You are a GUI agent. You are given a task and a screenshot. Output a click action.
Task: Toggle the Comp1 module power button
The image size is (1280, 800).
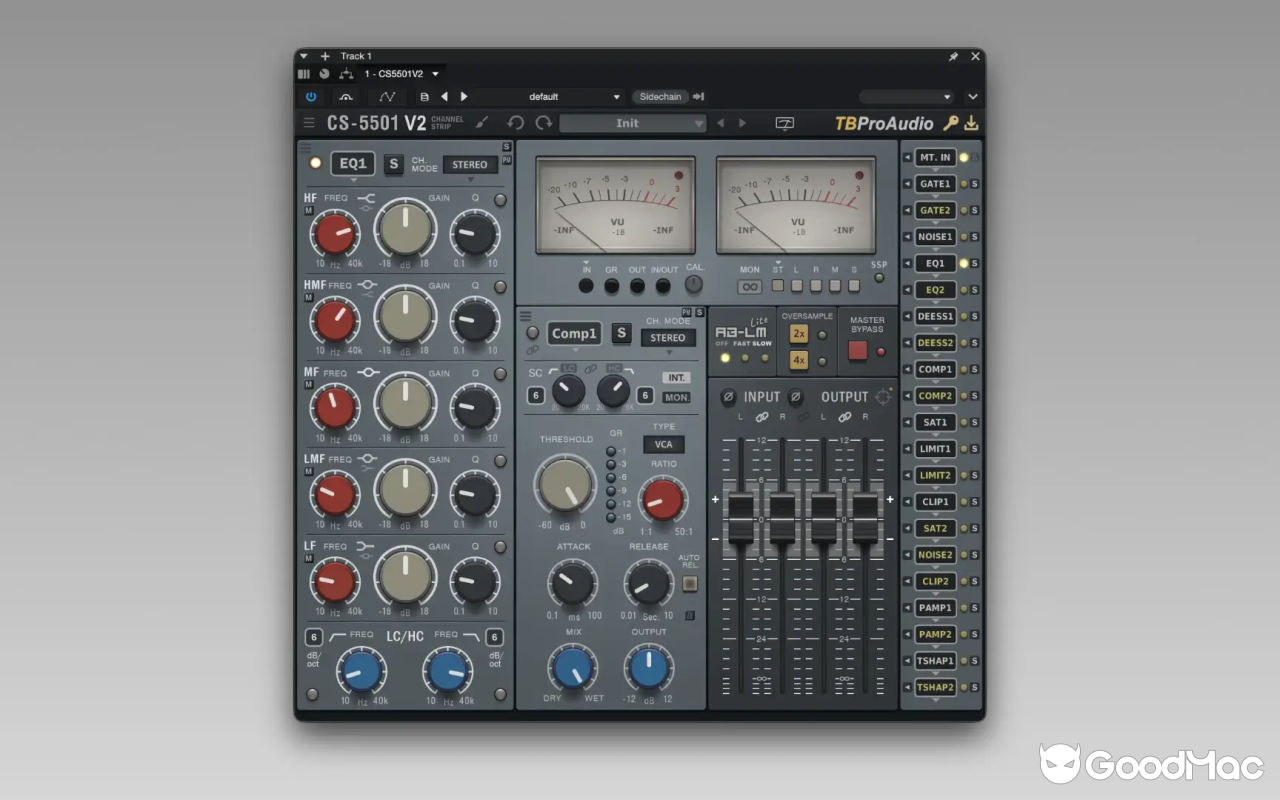[533, 333]
